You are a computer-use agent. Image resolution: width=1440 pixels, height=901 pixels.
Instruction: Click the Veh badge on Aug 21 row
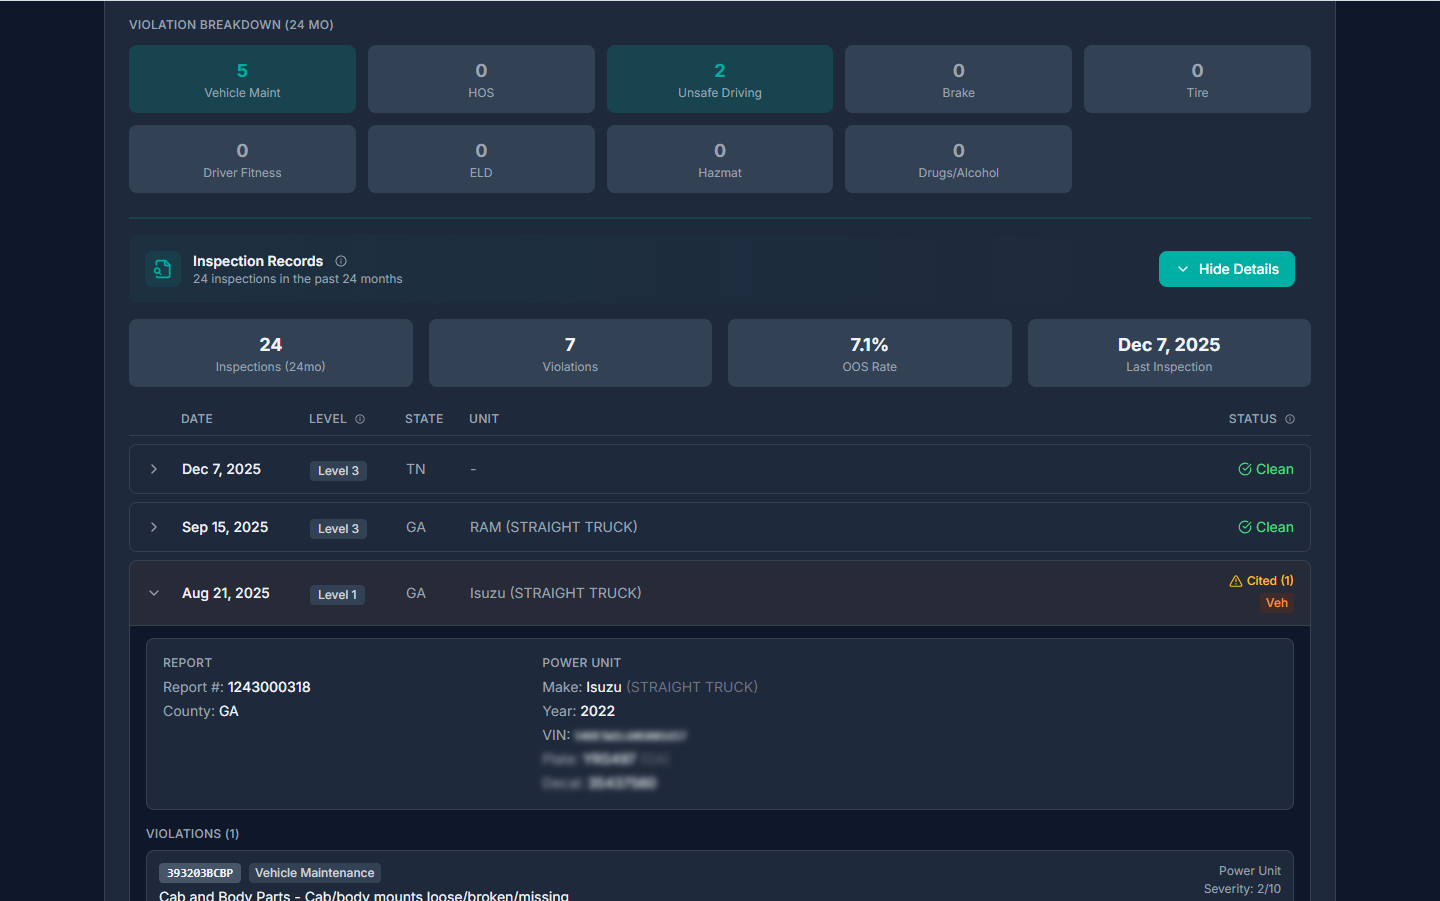click(x=1276, y=603)
